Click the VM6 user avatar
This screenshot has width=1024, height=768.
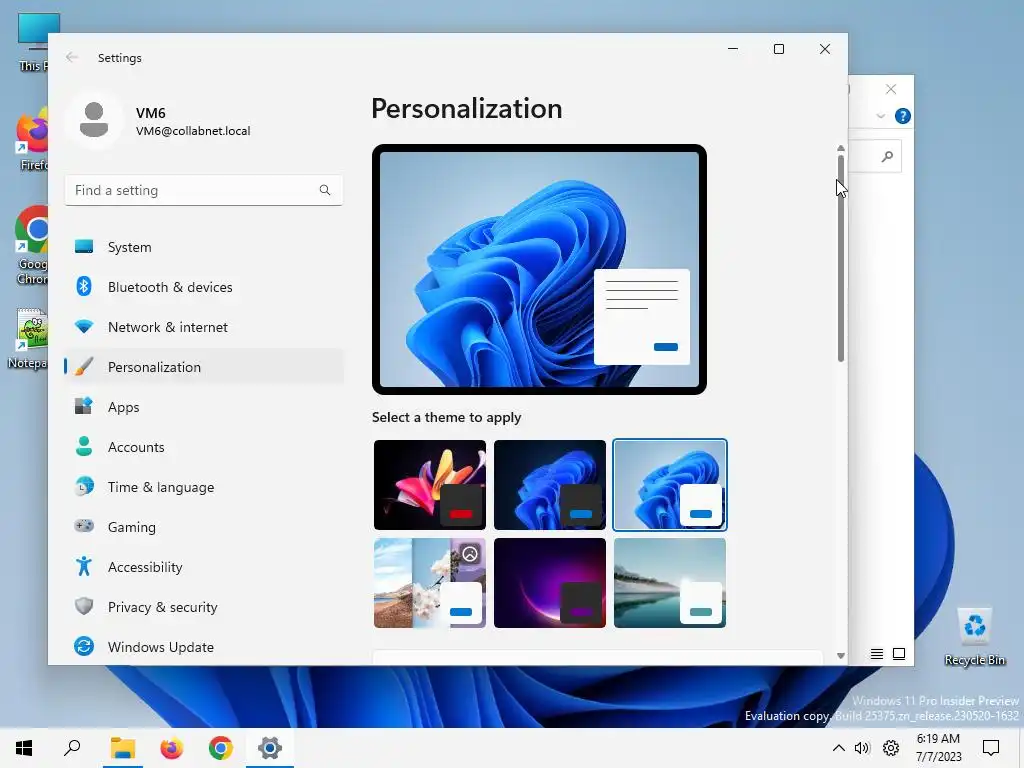tap(94, 120)
